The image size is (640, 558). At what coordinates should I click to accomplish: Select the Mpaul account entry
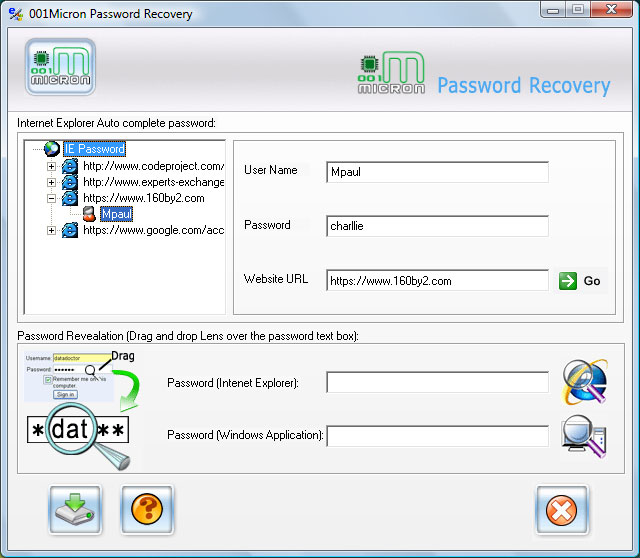(x=117, y=214)
